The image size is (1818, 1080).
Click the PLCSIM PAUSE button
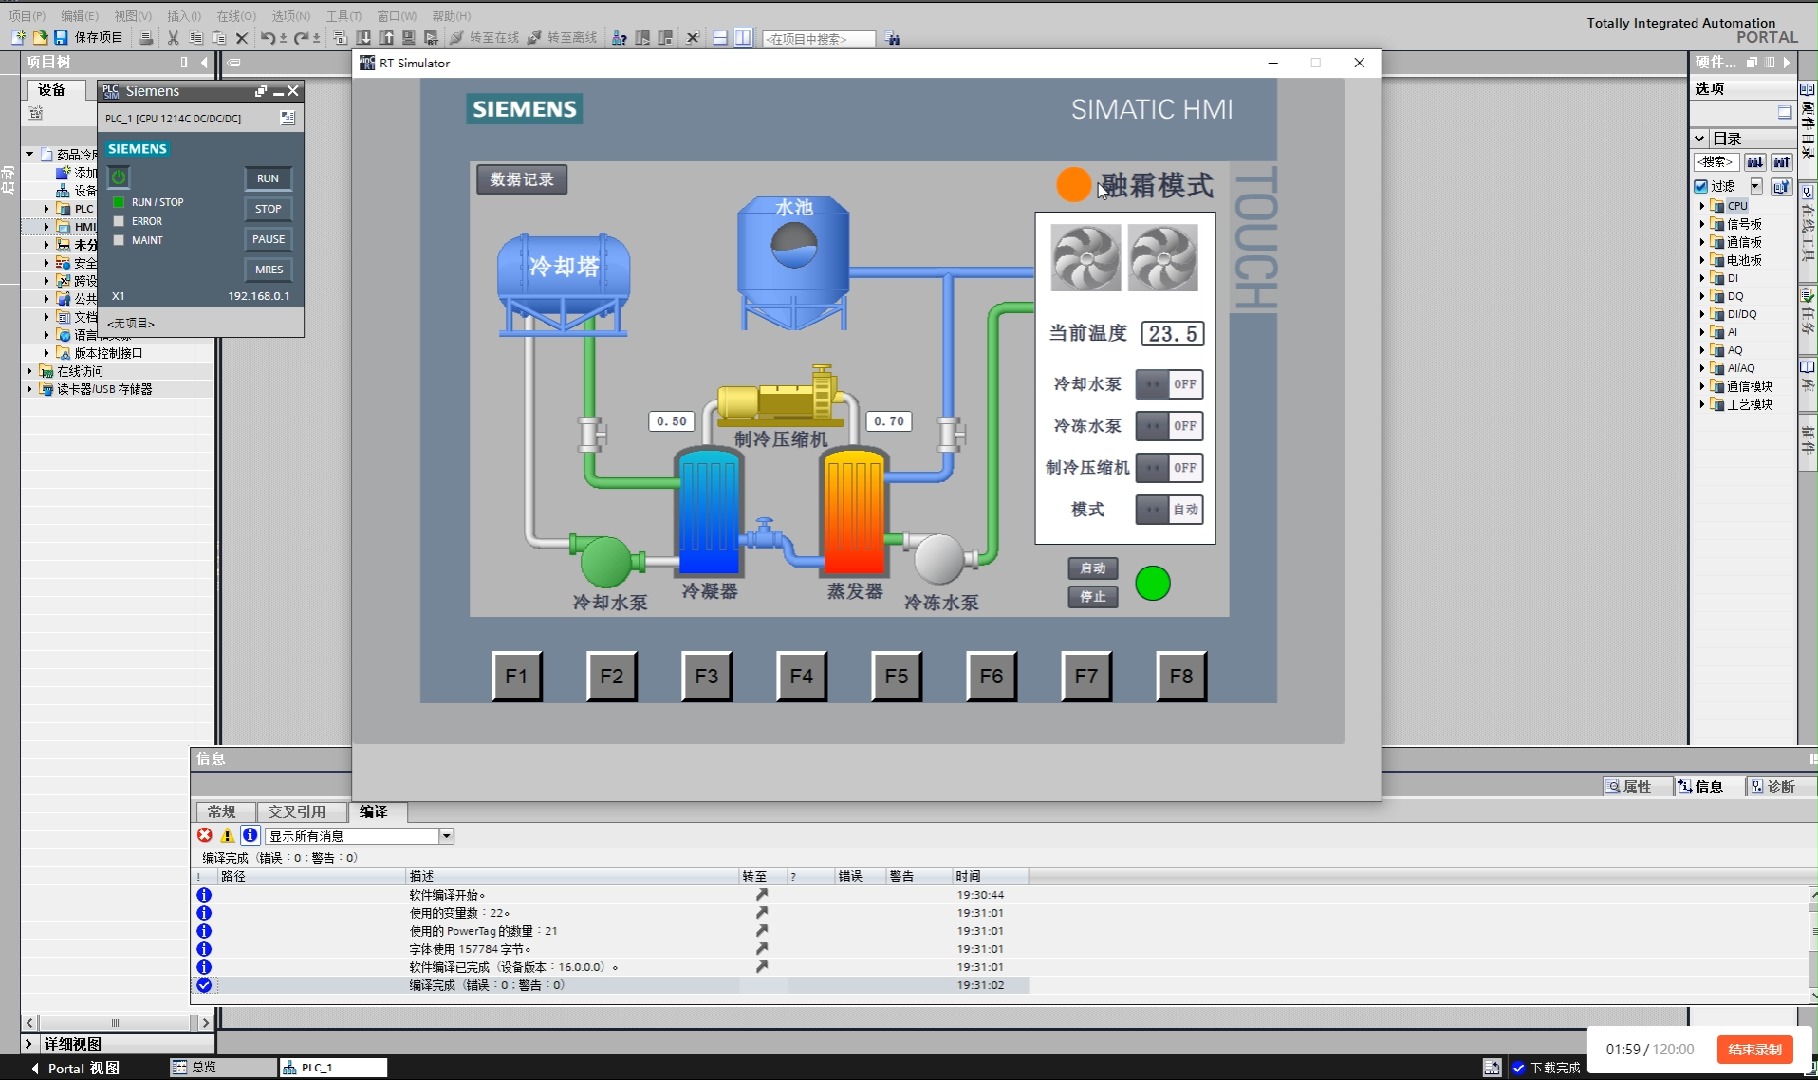click(268, 239)
